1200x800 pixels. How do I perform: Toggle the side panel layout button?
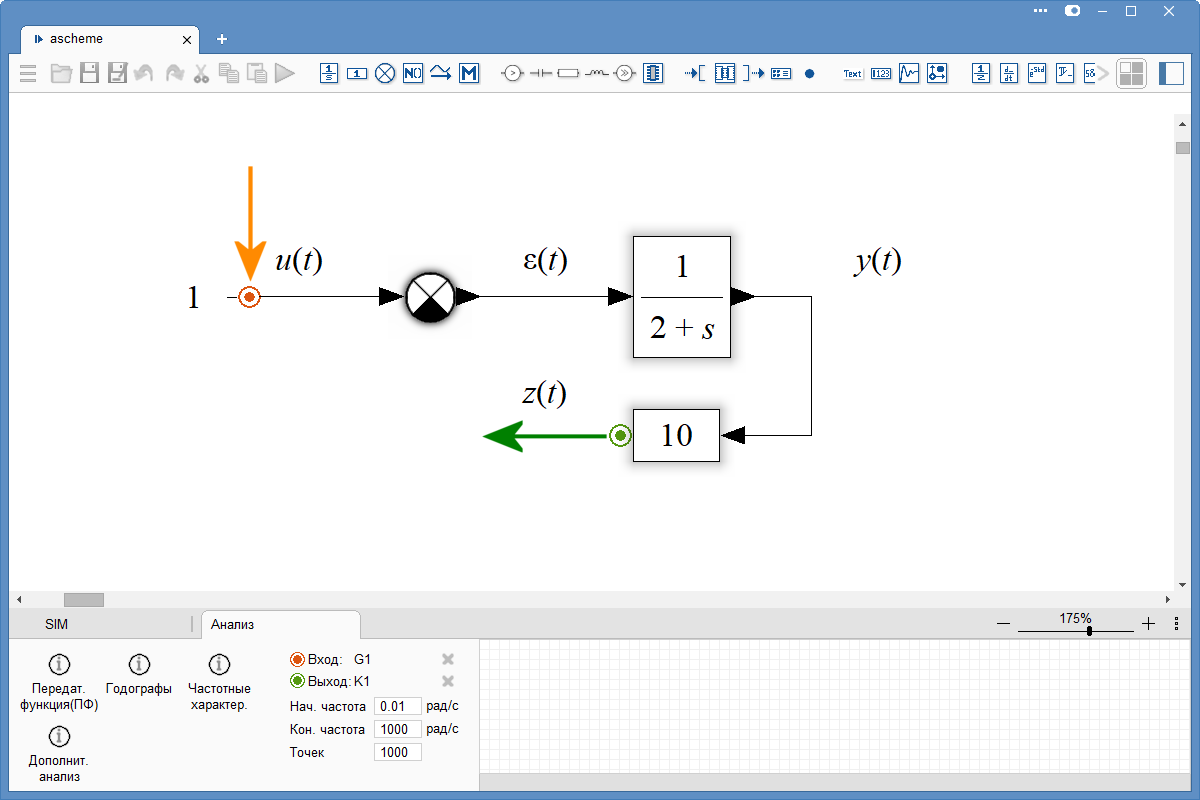tap(1170, 73)
